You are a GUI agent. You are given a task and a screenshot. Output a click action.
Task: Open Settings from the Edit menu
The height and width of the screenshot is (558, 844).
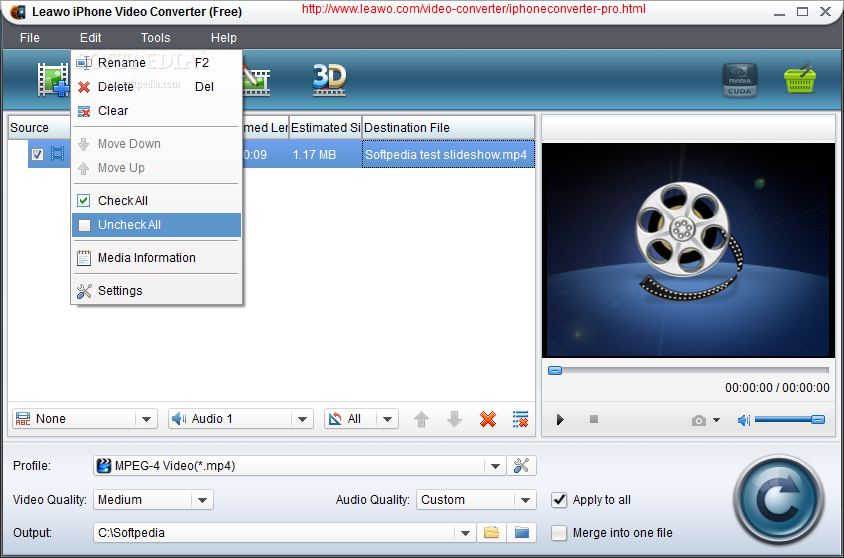point(156,291)
